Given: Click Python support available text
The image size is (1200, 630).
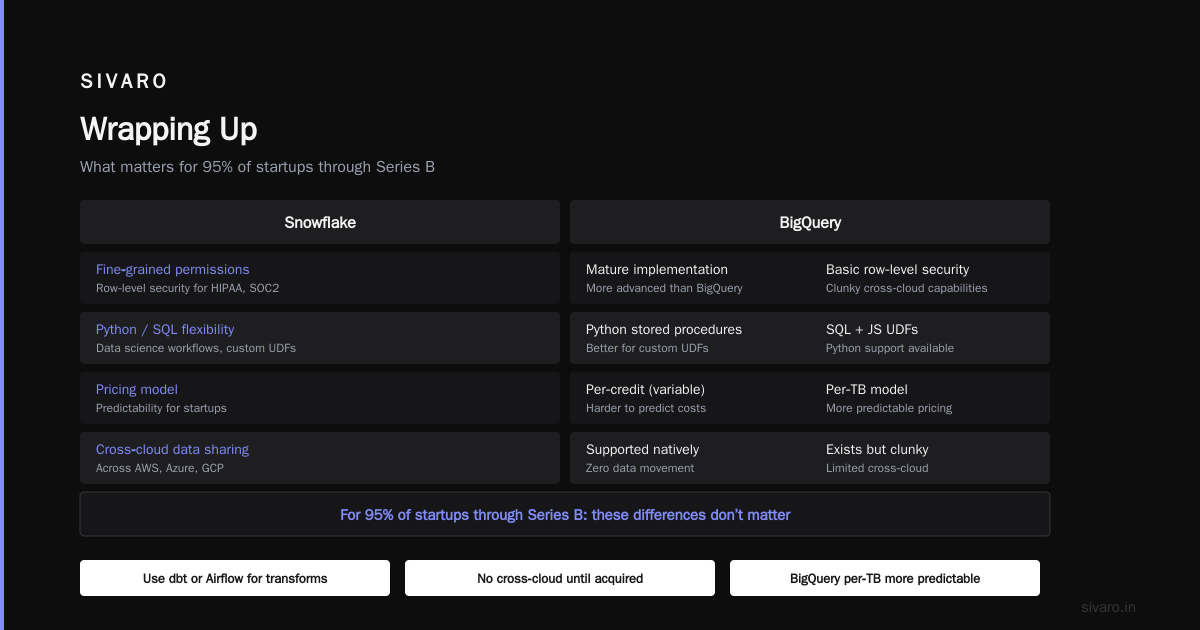Looking at the screenshot, I should [x=890, y=348].
